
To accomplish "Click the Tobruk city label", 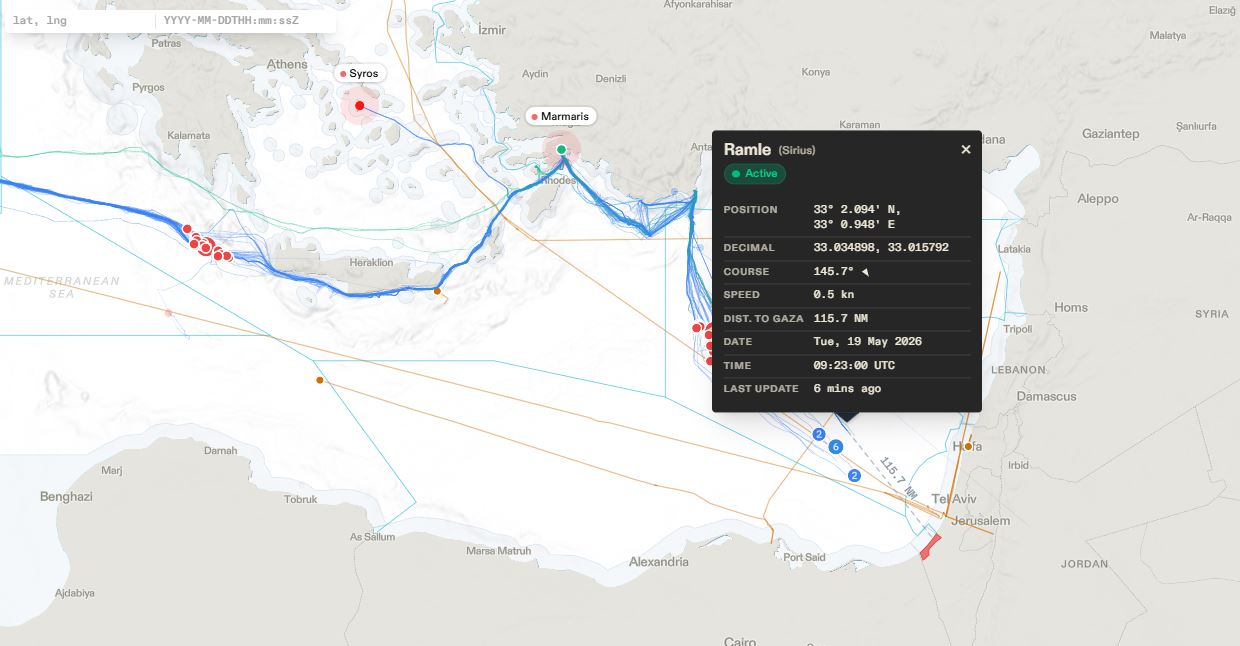I will click(x=300, y=499).
